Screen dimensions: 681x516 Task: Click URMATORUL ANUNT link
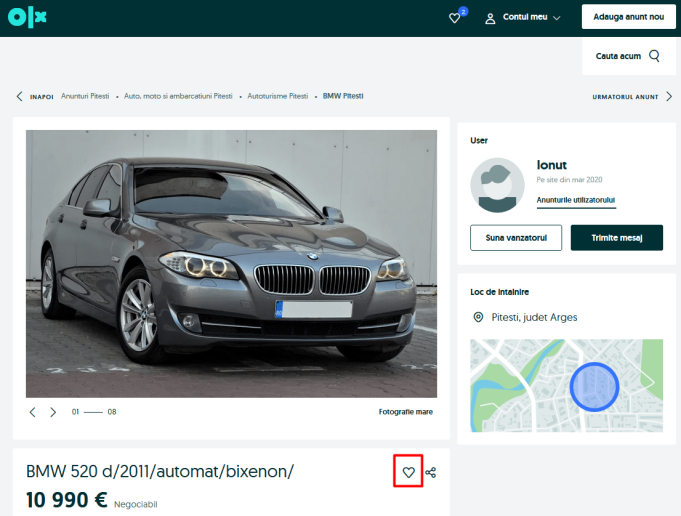click(625, 97)
